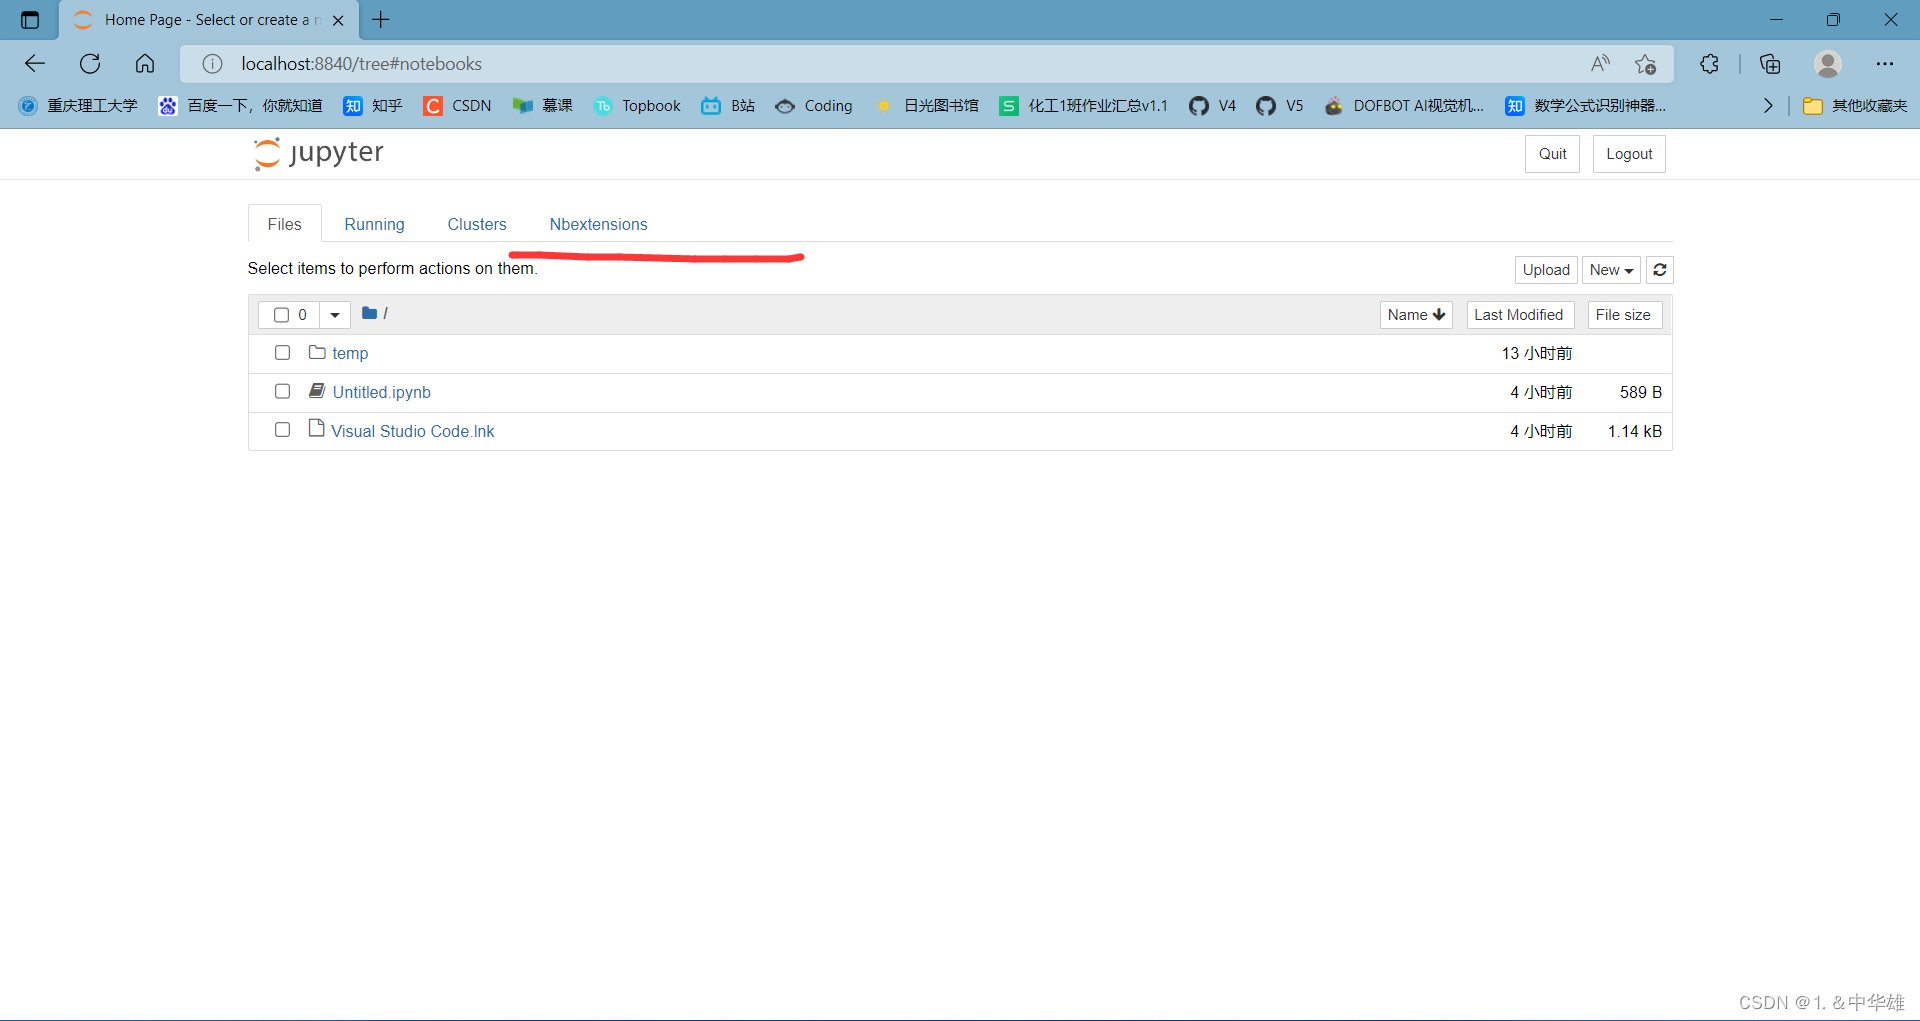Screen dimensions: 1920x1021
Task: Open the New dropdown menu
Action: (x=1611, y=270)
